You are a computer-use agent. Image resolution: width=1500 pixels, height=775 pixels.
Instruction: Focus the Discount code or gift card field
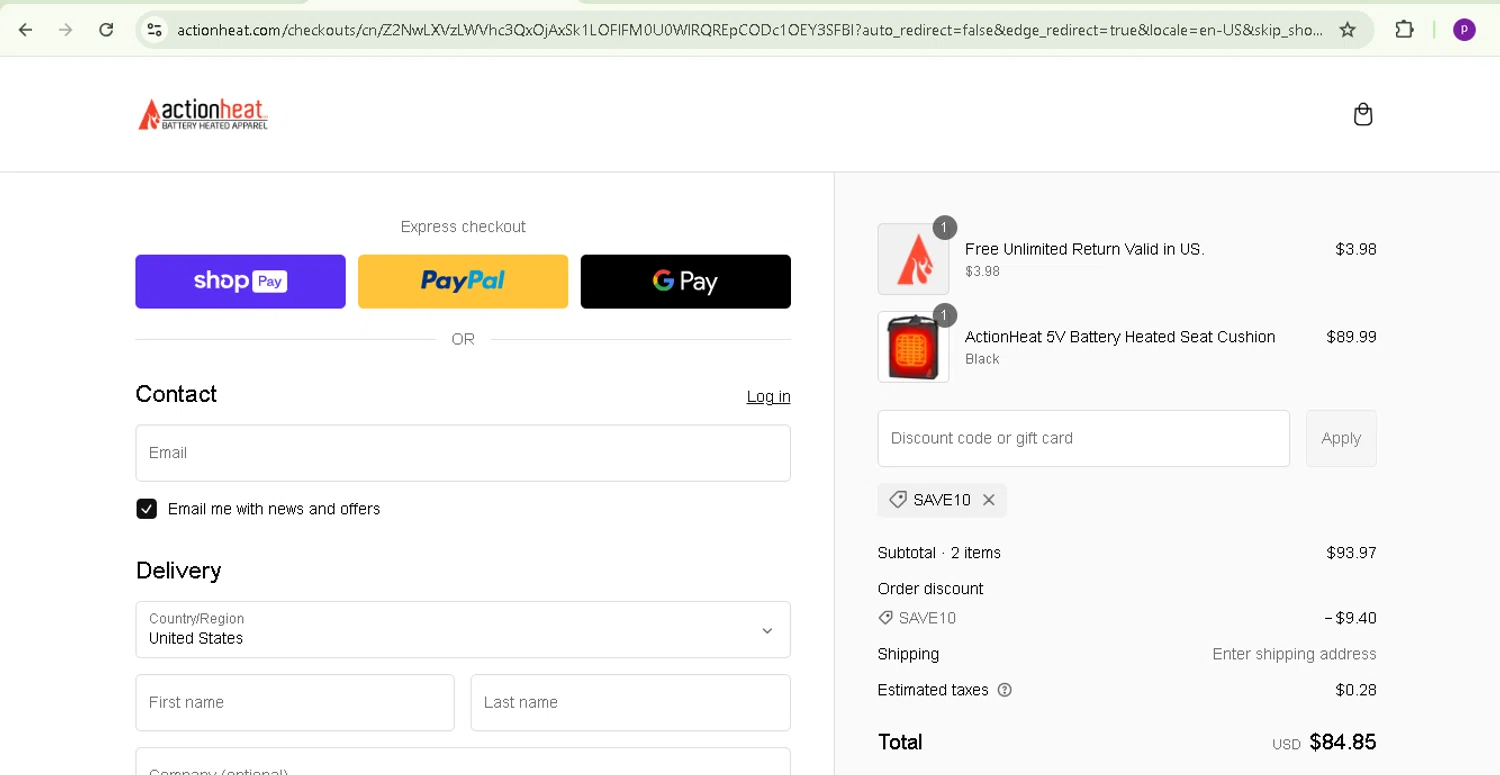point(1084,438)
